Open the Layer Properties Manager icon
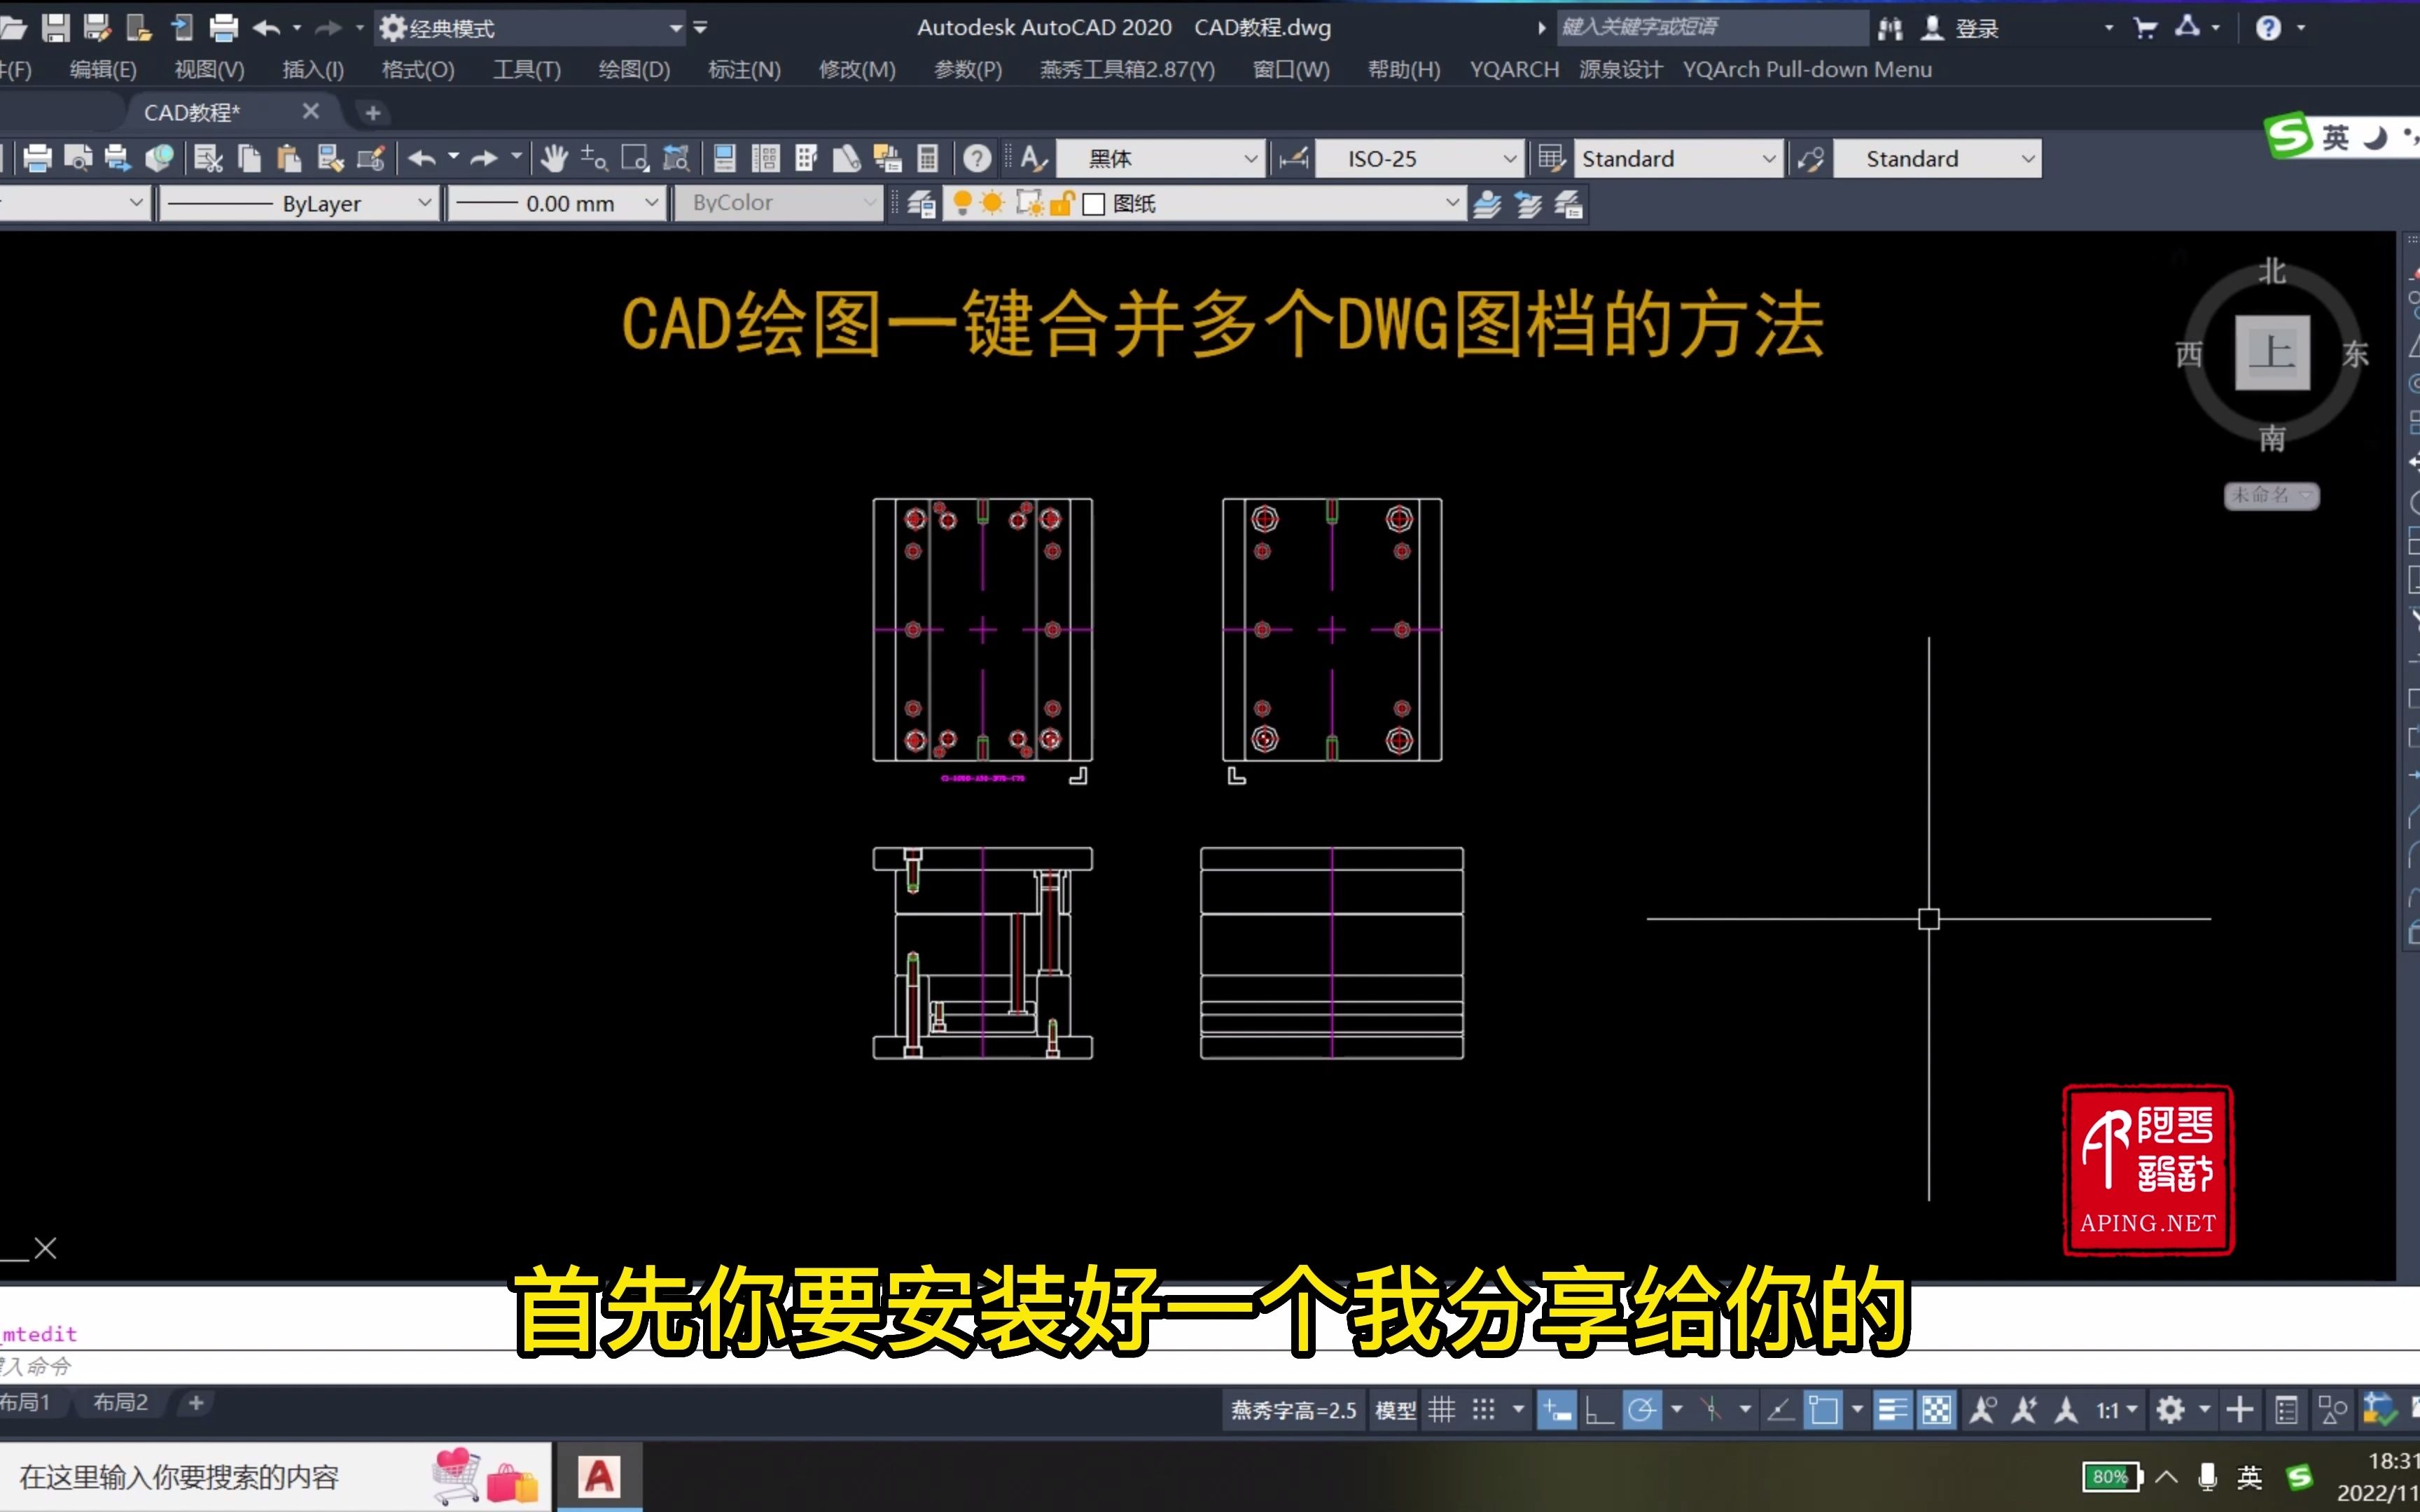The width and height of the screenshot is (2420, 1512). (x=921, y=203)
